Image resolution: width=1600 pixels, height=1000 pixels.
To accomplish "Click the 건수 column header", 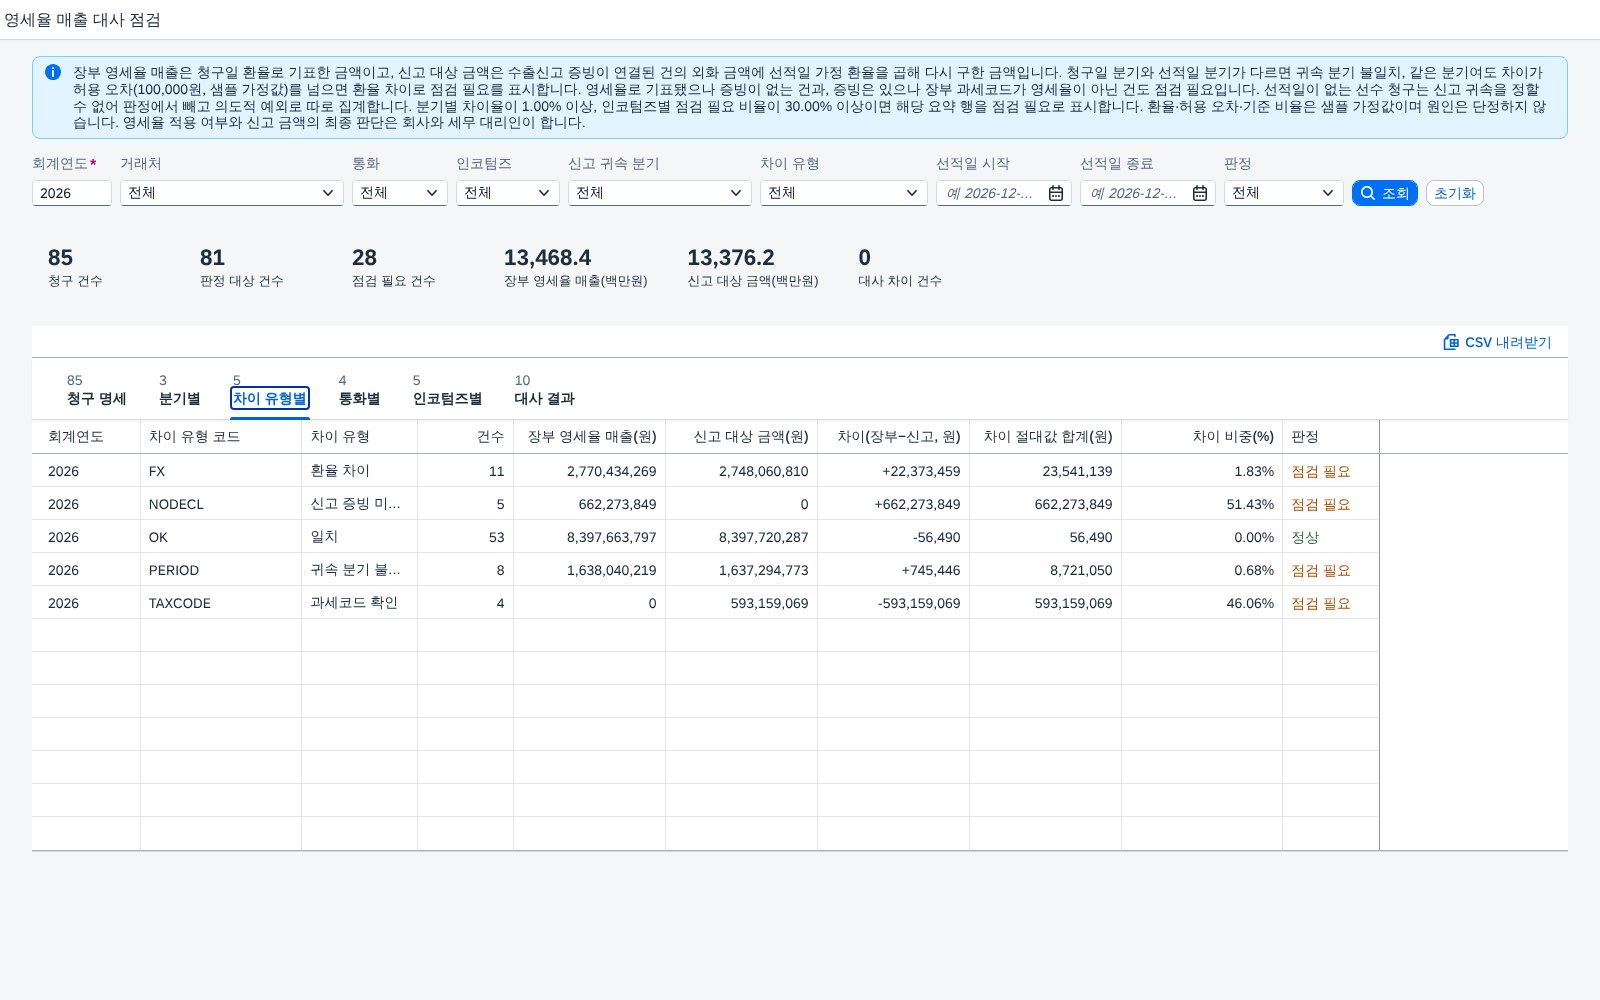I will point(465,437).
